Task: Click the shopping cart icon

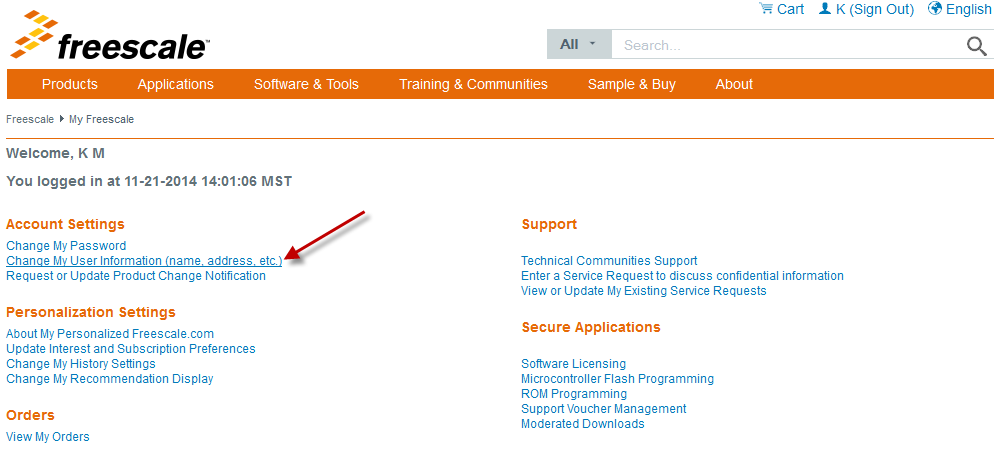Action: pyautogui.click(x=766, y=9)
